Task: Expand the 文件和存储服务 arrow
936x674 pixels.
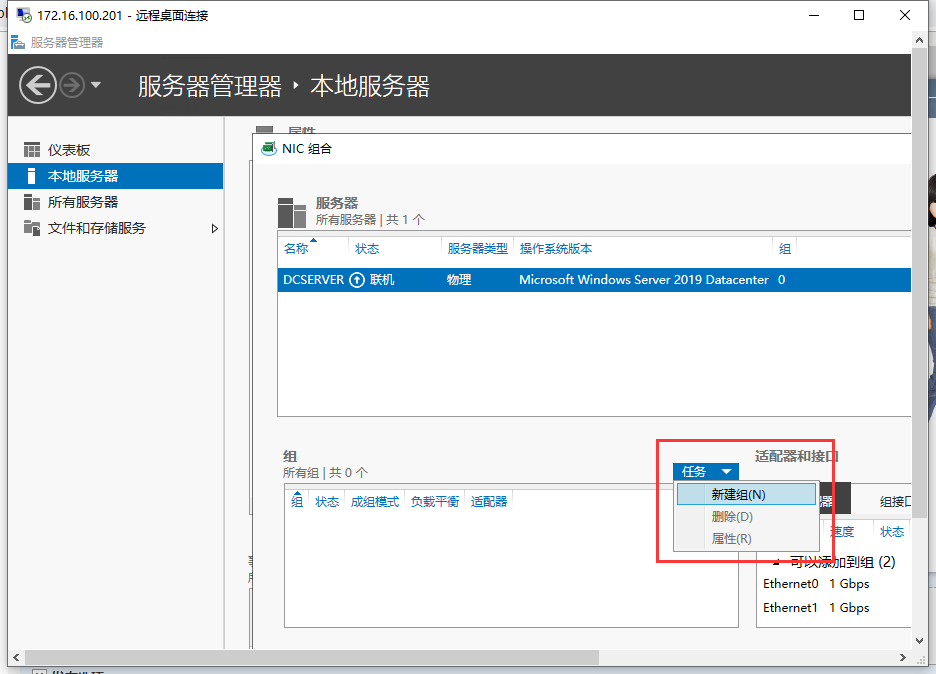Action: pos(214,229)
